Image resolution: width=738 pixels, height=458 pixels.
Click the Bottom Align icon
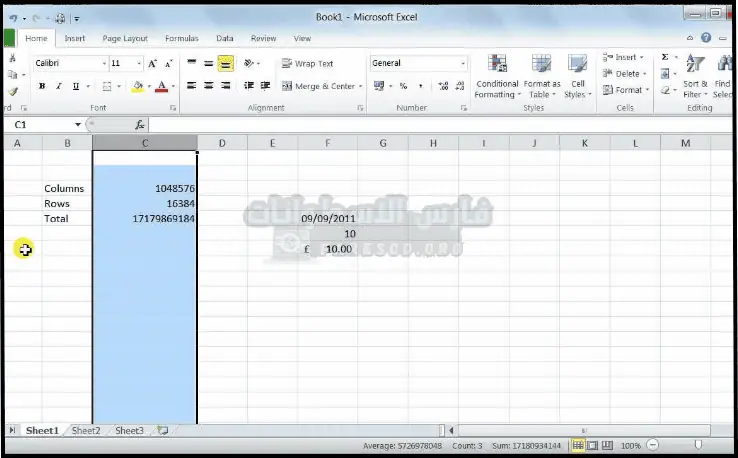click(x=226, y=63)
